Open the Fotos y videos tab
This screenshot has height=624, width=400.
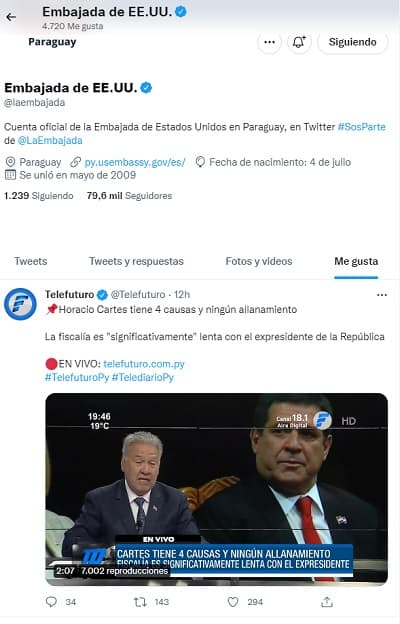259,261
